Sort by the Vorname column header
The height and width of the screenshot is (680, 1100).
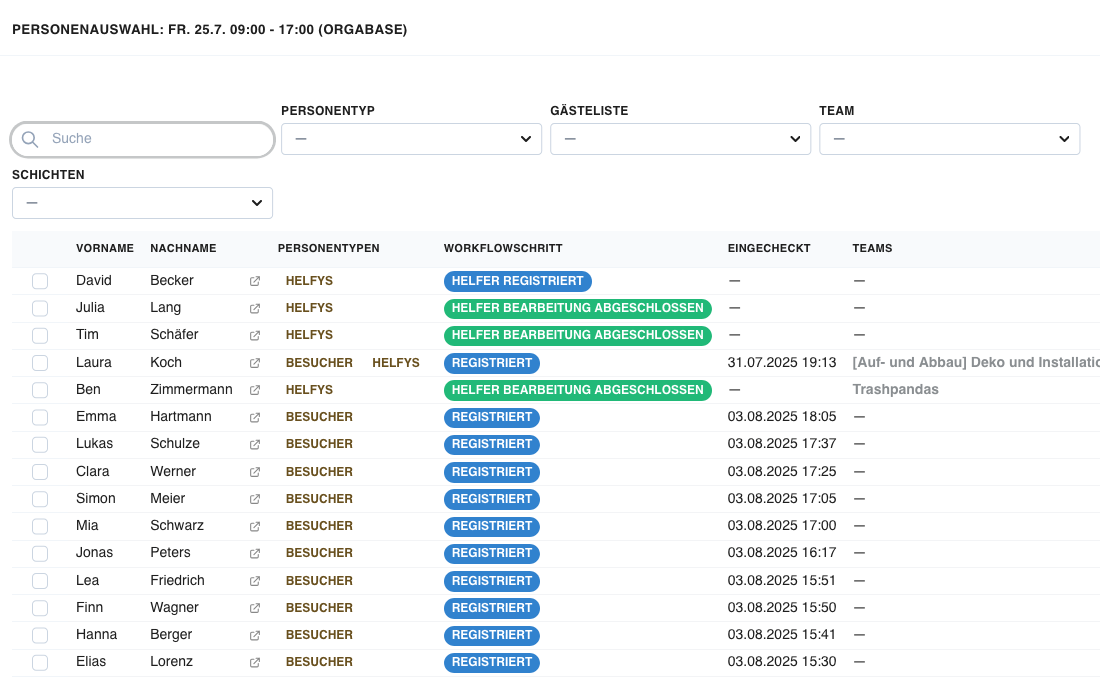coord(105,248)
